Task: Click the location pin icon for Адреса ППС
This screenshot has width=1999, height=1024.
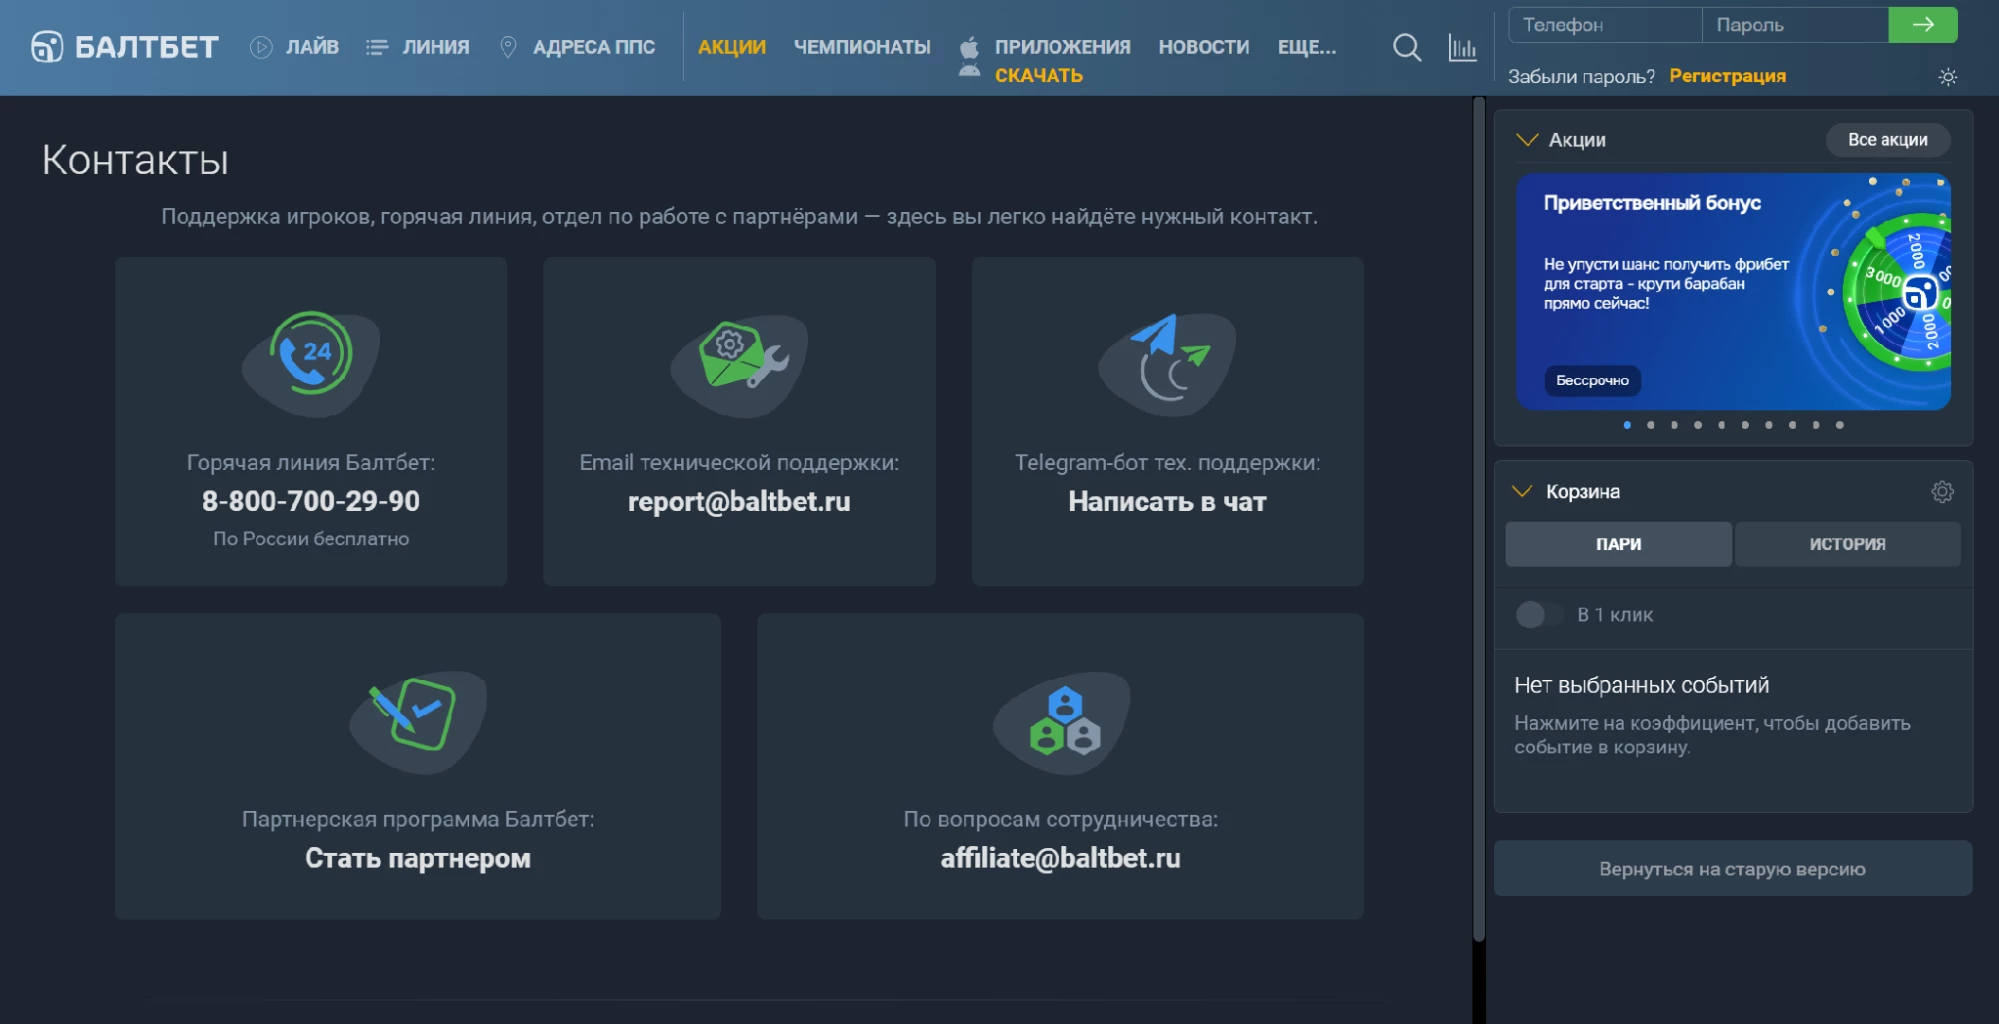Action: pyautogui.click(x=508, y=47)
